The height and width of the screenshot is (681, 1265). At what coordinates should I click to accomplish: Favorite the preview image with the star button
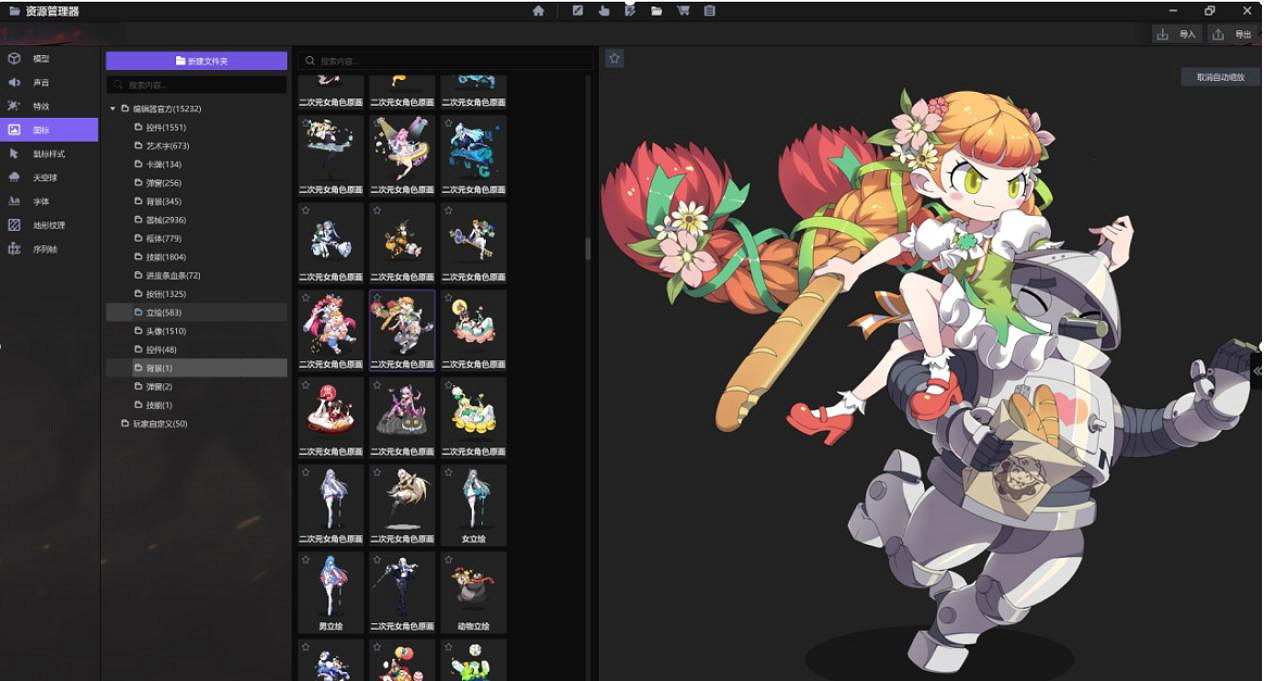614,59
